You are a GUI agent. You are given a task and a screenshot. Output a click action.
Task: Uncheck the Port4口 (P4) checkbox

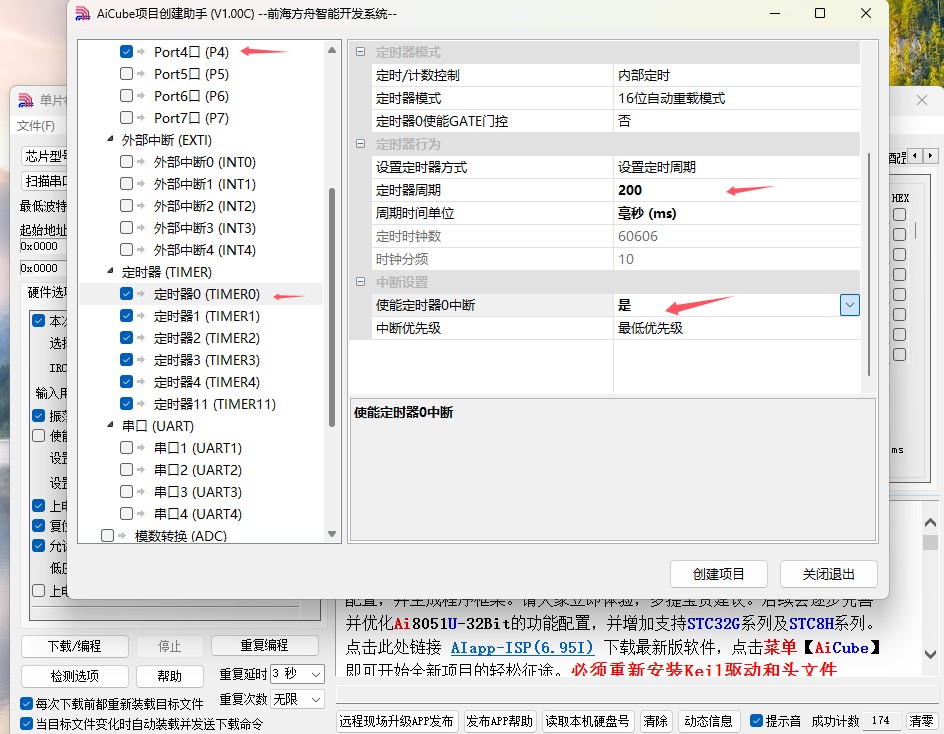(126, 52)
